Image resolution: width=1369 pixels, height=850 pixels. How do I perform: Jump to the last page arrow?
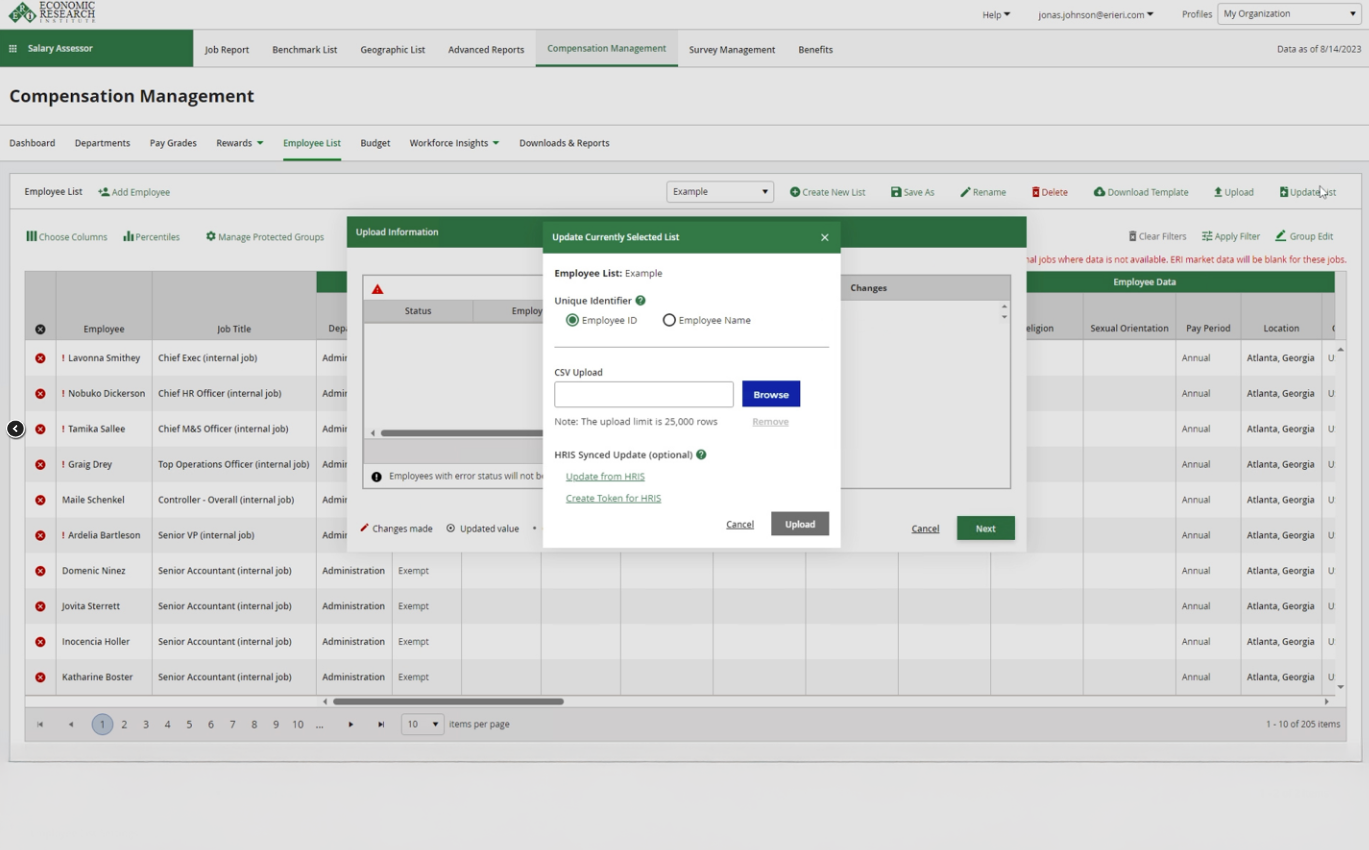tap(381, 724)
